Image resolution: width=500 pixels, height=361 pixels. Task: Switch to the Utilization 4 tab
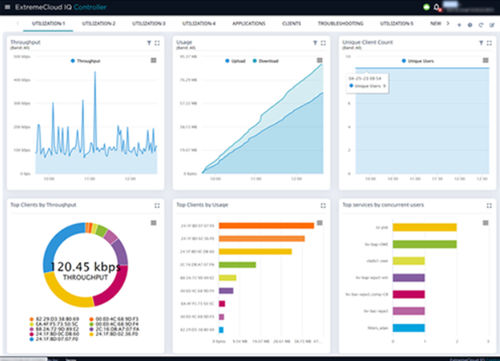coord(199,23)
